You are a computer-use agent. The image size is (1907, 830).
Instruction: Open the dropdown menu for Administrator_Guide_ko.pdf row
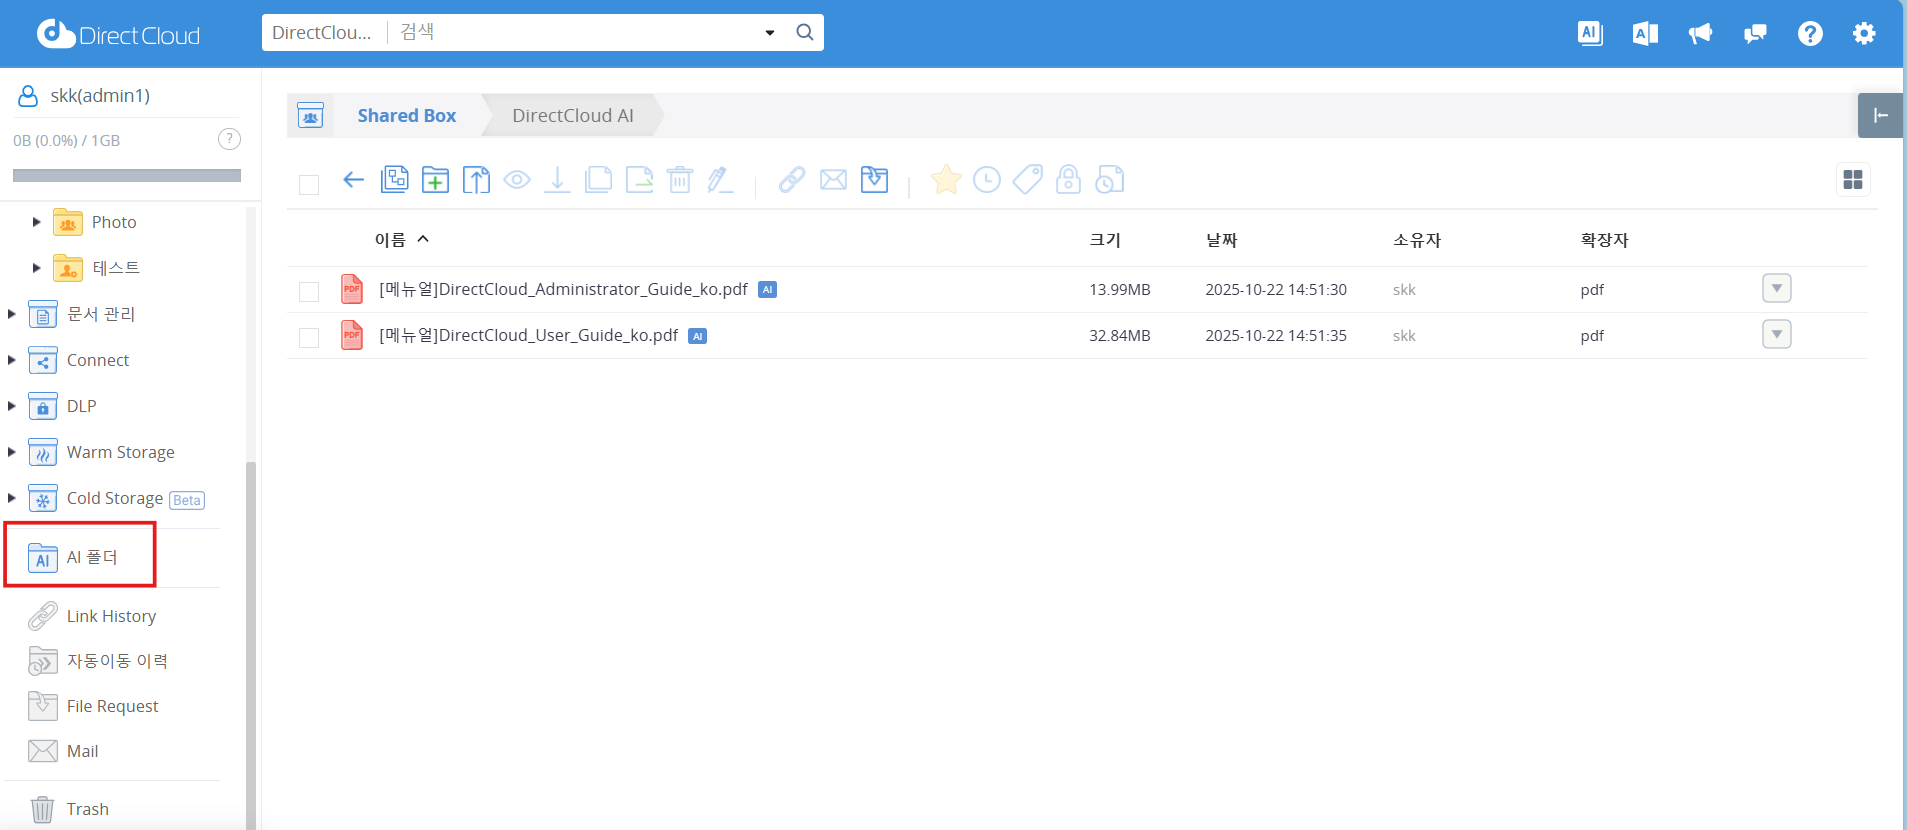1776,289
